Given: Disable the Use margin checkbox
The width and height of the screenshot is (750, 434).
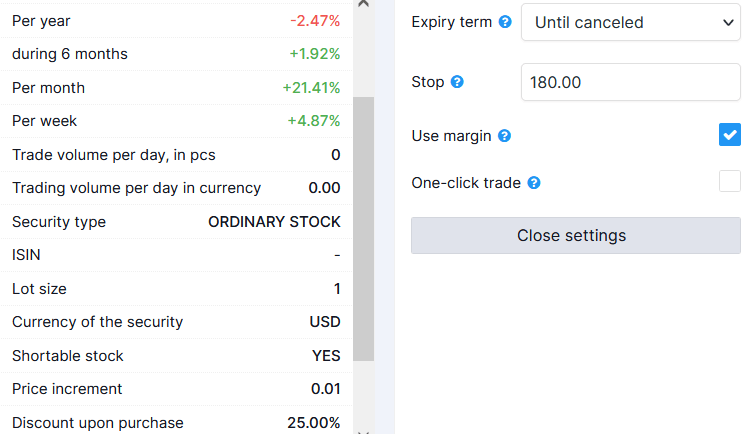Looking at the screenshot, I should tap(729, 135).
